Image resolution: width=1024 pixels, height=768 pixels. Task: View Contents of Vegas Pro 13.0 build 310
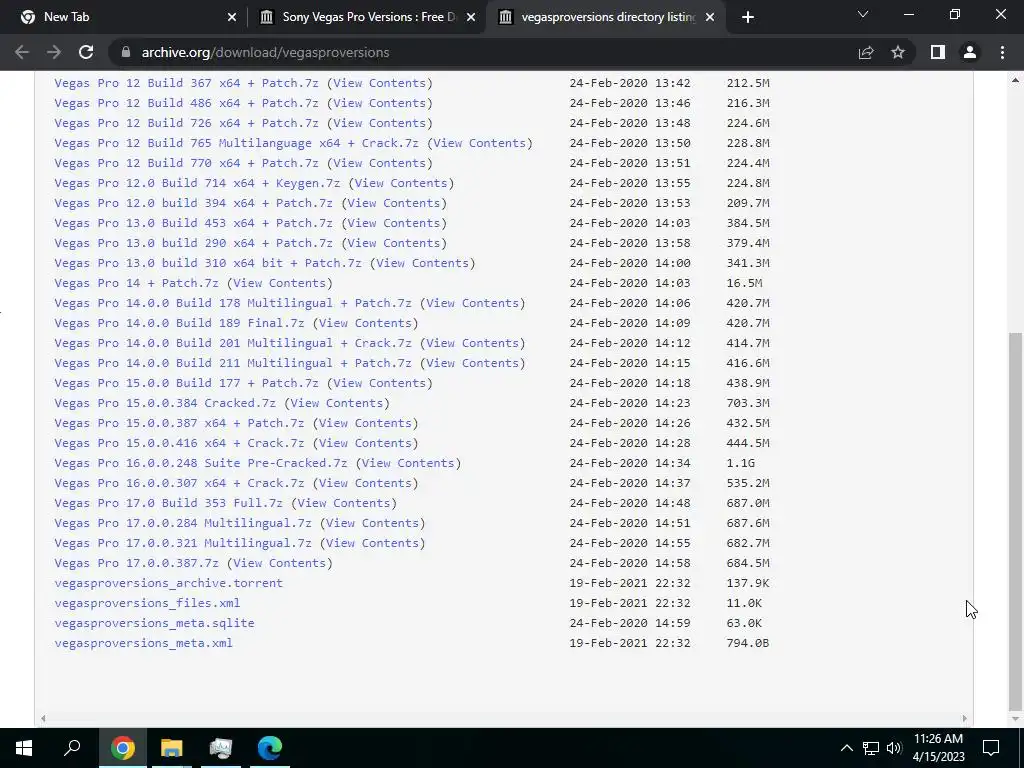point(423,263)
